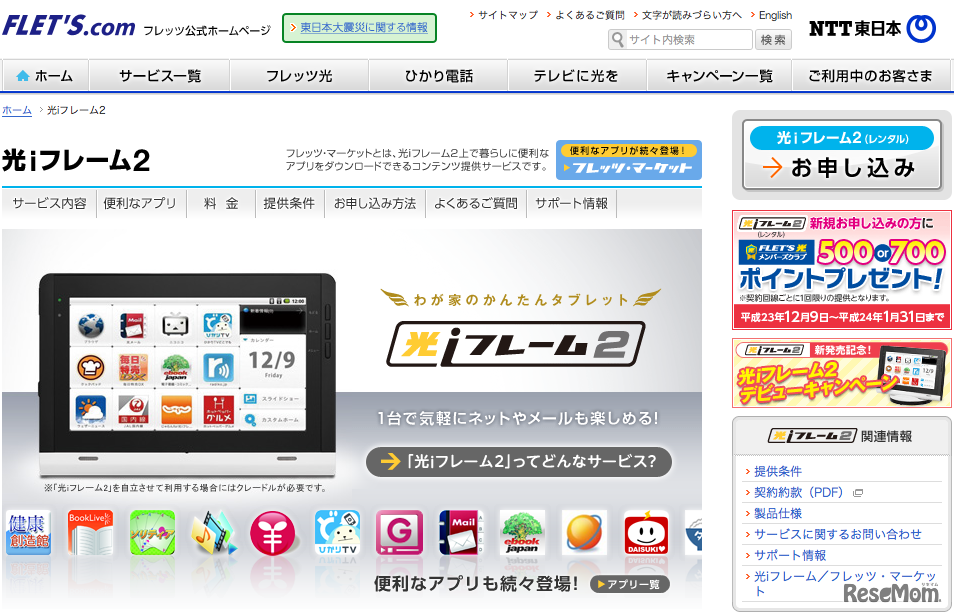Click the 検索 search button
This screenshot has width=954, height=616.
pos(773,40)
